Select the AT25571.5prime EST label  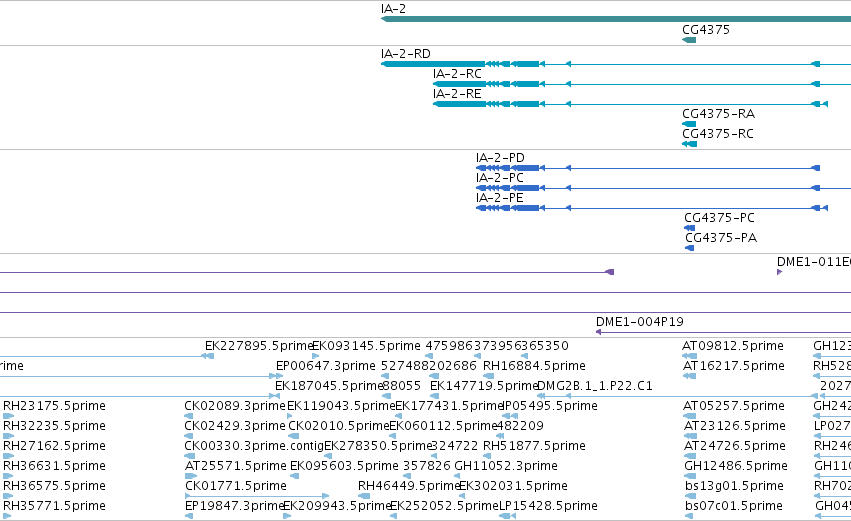236,467
